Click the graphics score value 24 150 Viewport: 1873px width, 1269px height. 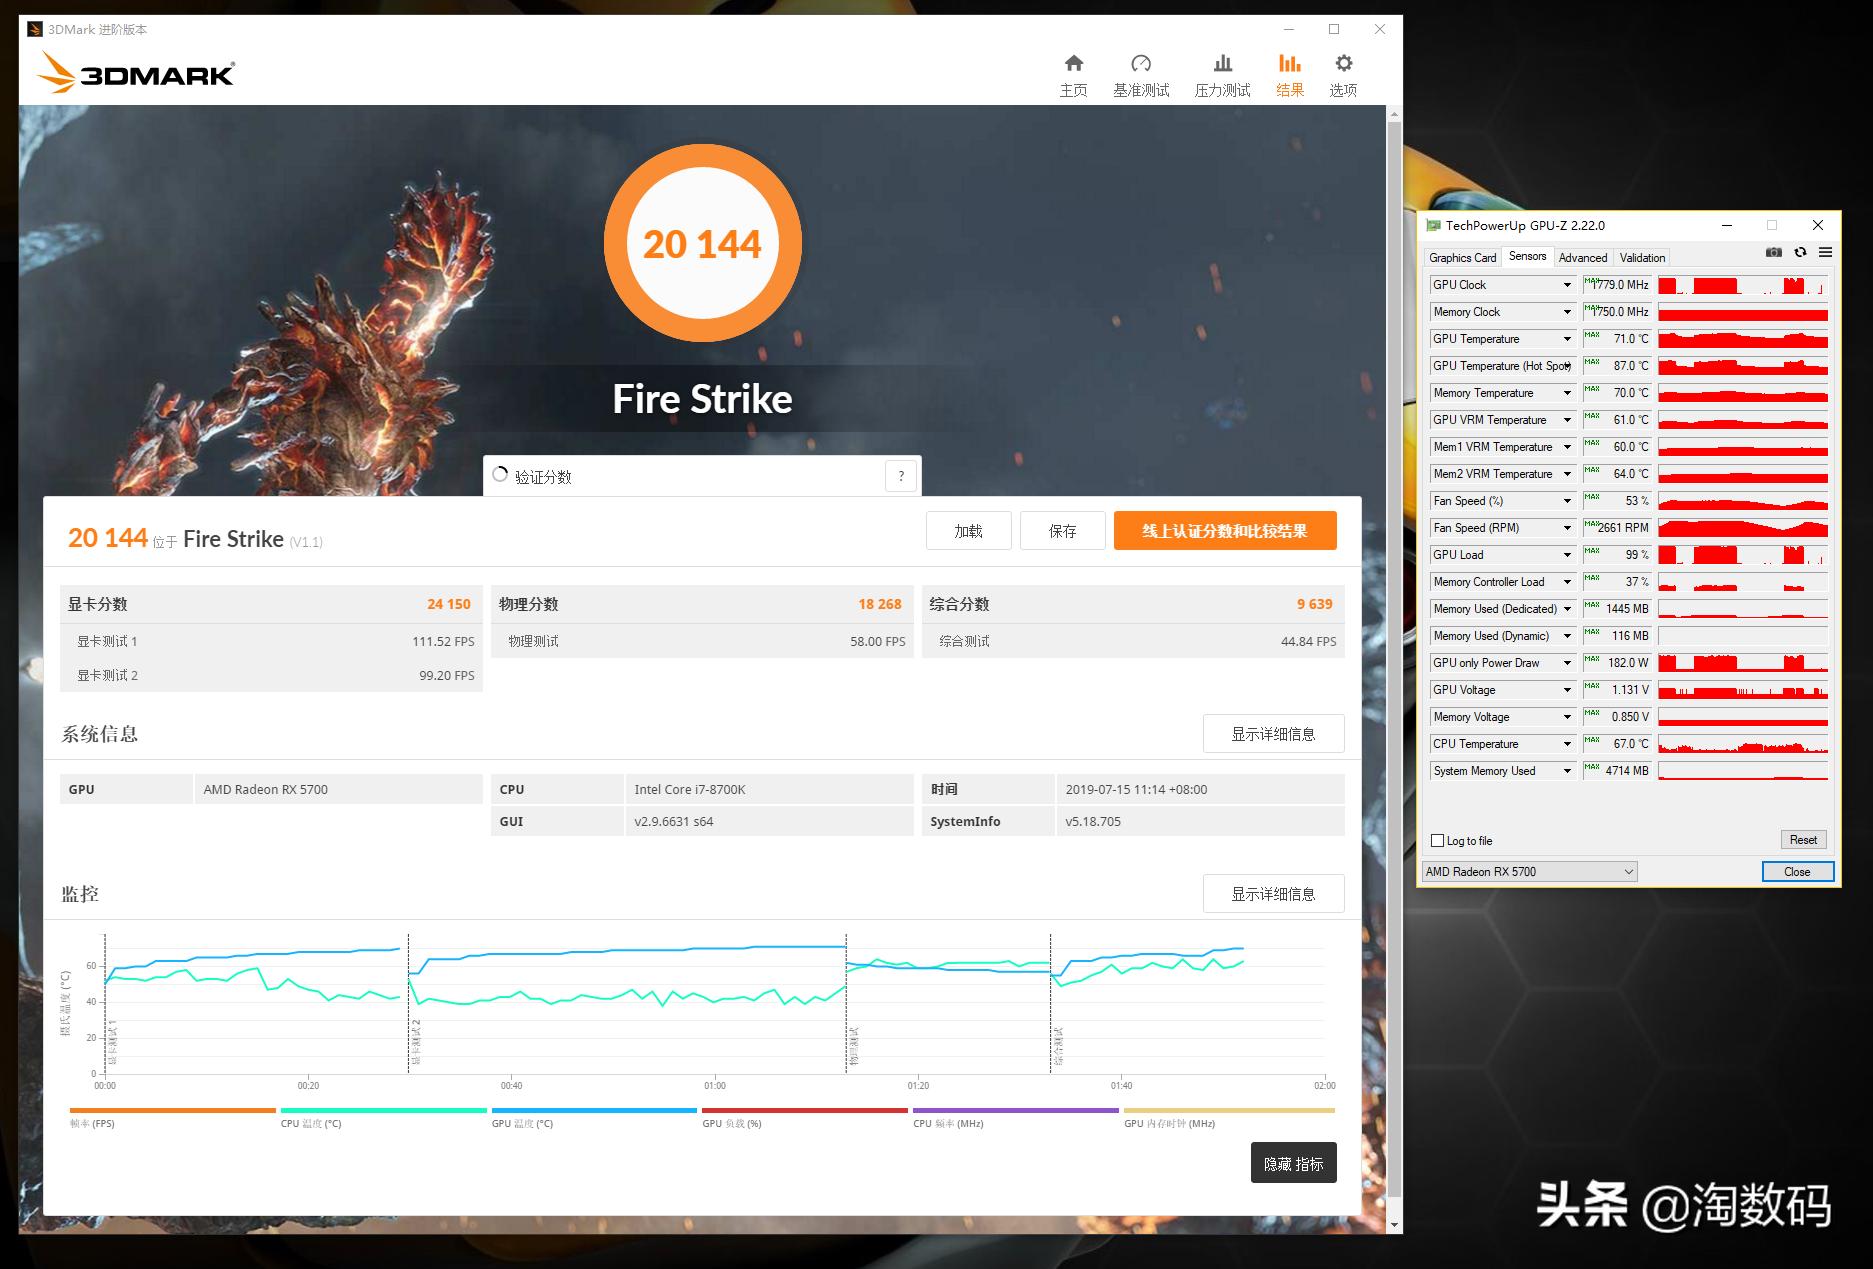pyautogui.click(x=448, y=604)
